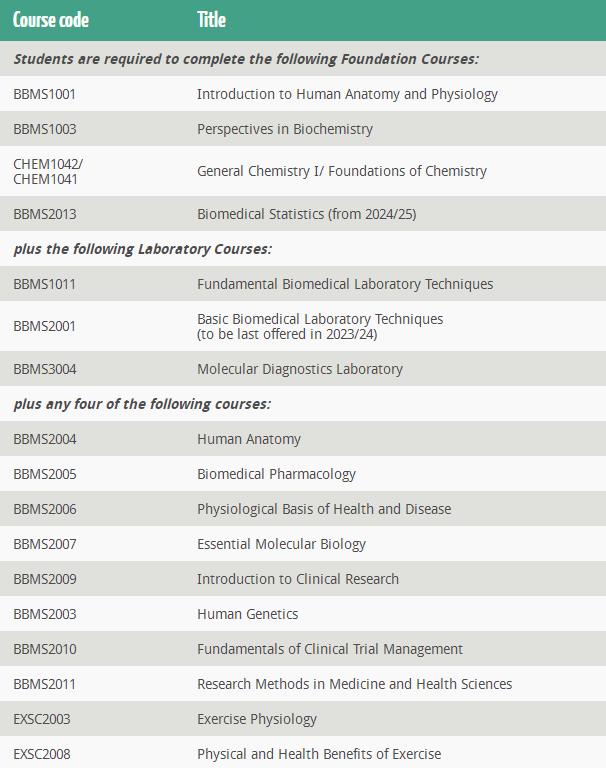Open Introduction to Clinical Research
606x768 pixels.
[x=298, y=579]
